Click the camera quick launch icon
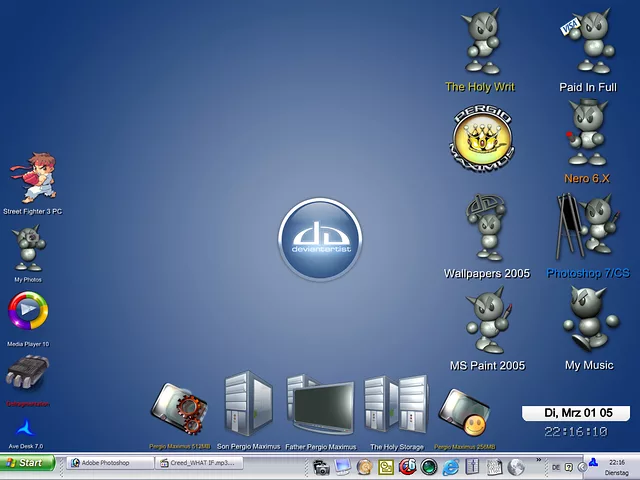Image resolution: width=640 pixels, height=480 pixels. [321, 467]
